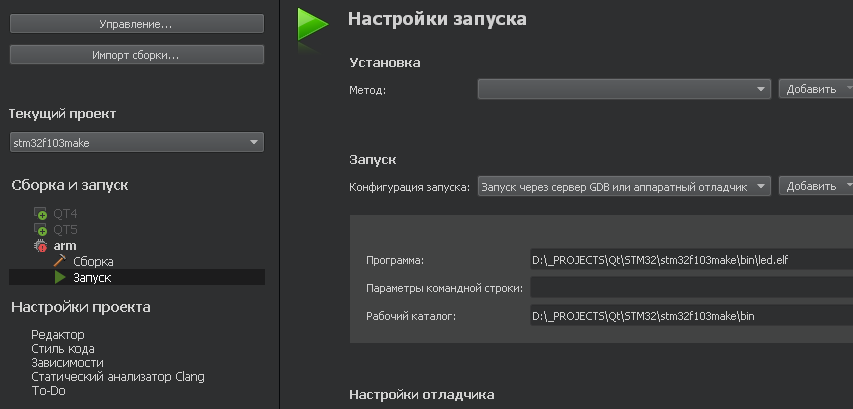Image resolution: width=853 pixels, height=409 pixels.
Task: Open Редактор in project settings
Action: (x=58, y=334)
